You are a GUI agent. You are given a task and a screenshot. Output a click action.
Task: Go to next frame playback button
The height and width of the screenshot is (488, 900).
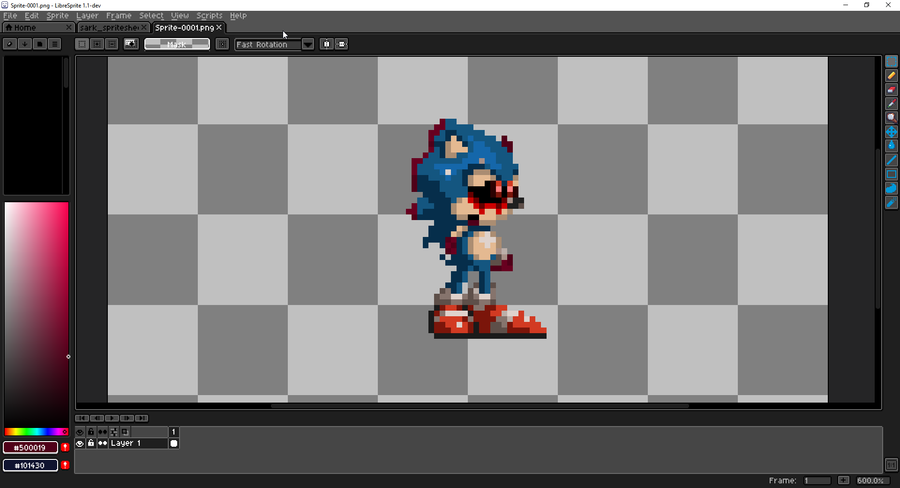(x=127, y=418)
